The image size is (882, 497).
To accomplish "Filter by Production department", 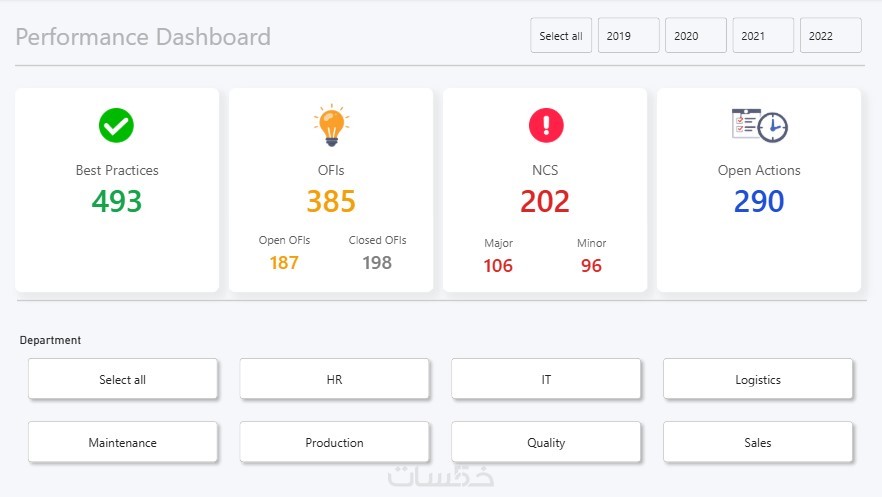I will 334,442.
